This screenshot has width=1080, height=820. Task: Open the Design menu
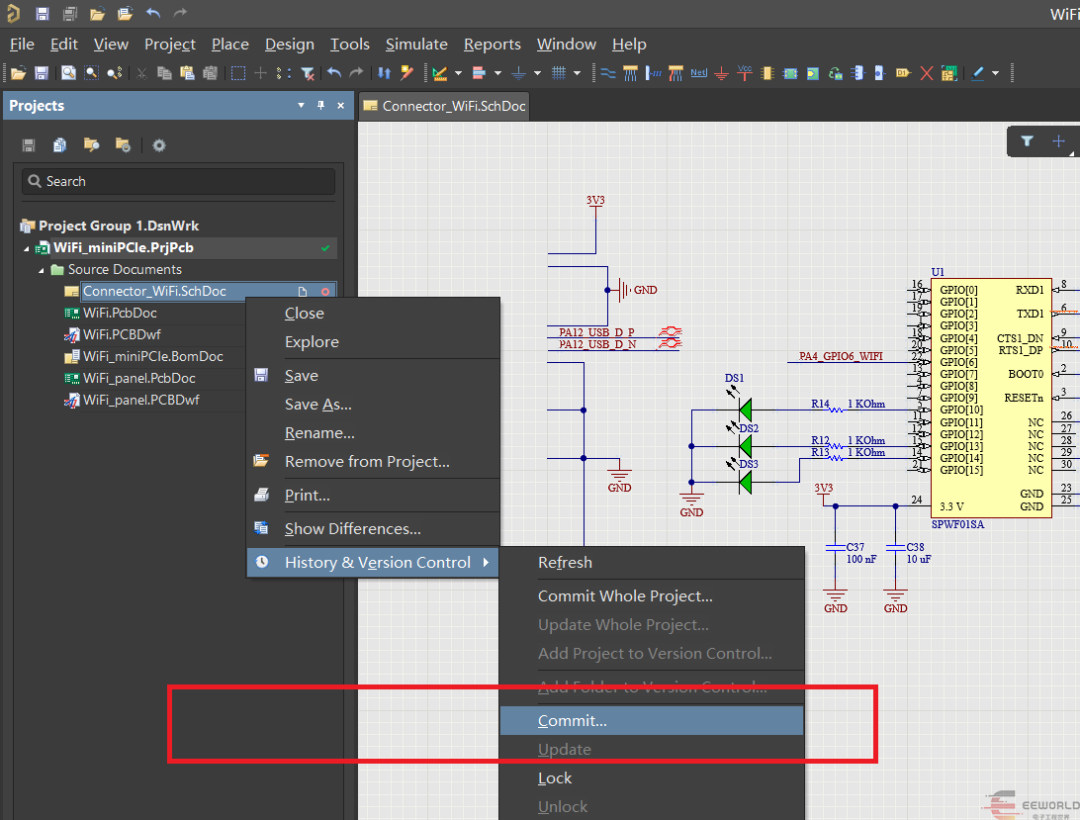[289, 44]
